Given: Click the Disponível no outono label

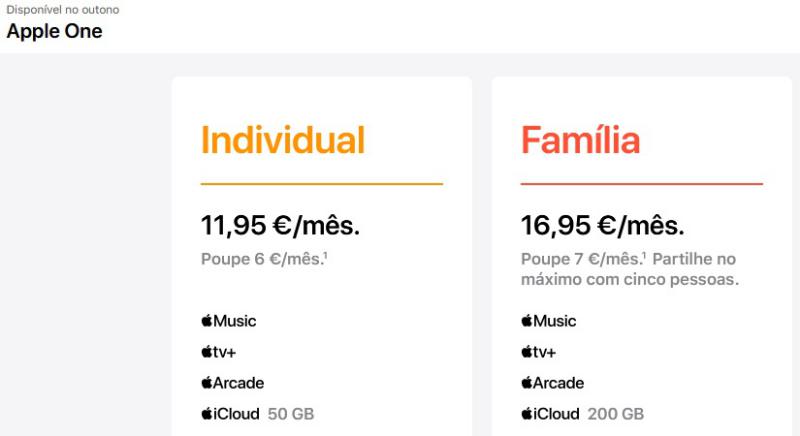Looking at the screenshot, I should (63, 10).
